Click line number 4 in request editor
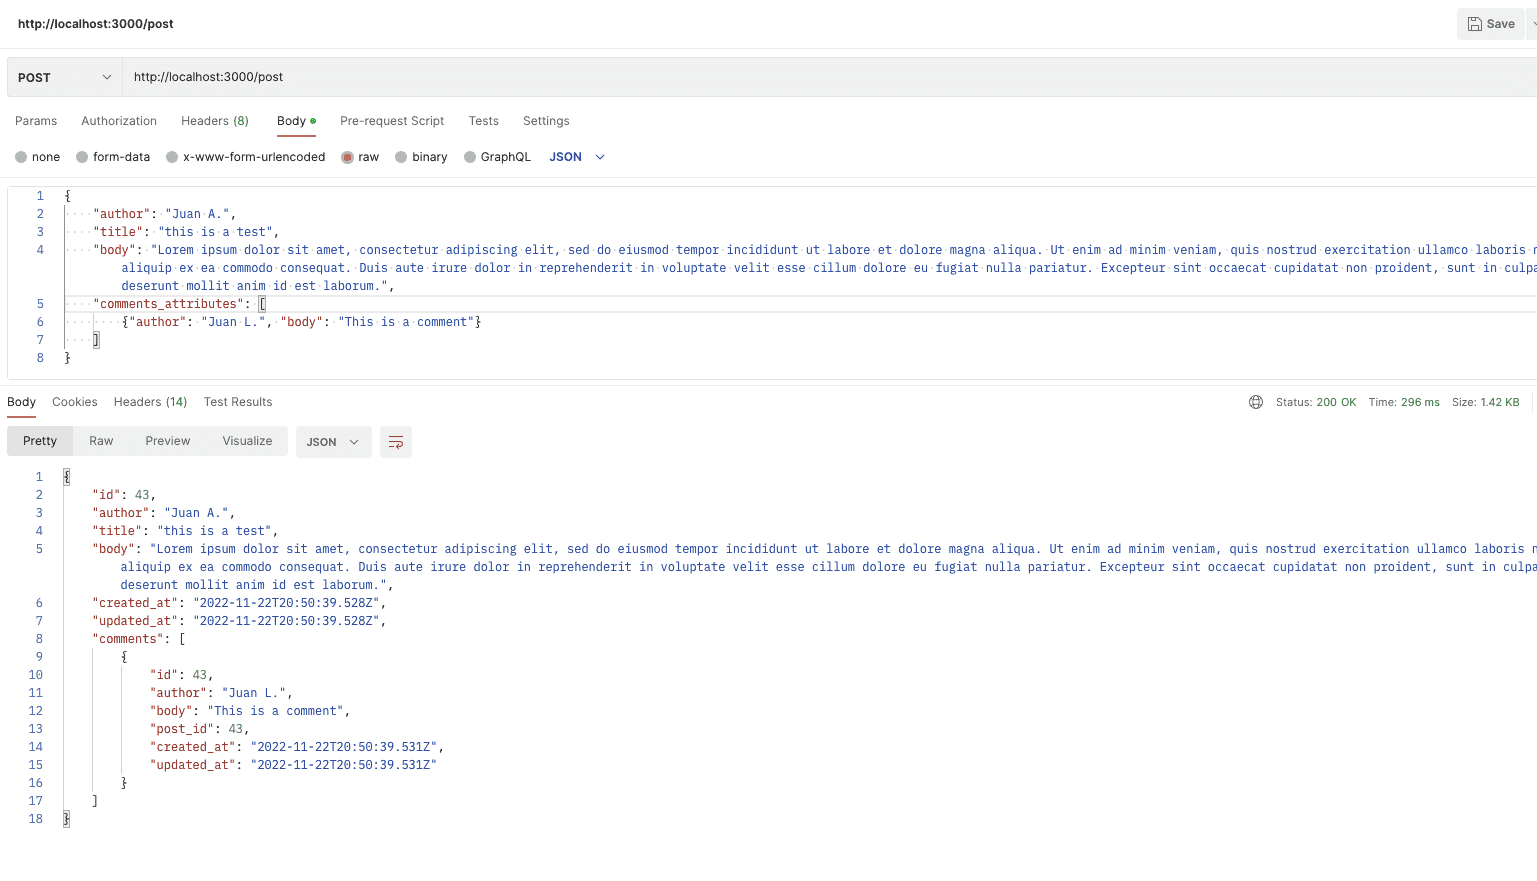The height and width of the screenshot is (881, 1537). (x=40, y=250)
